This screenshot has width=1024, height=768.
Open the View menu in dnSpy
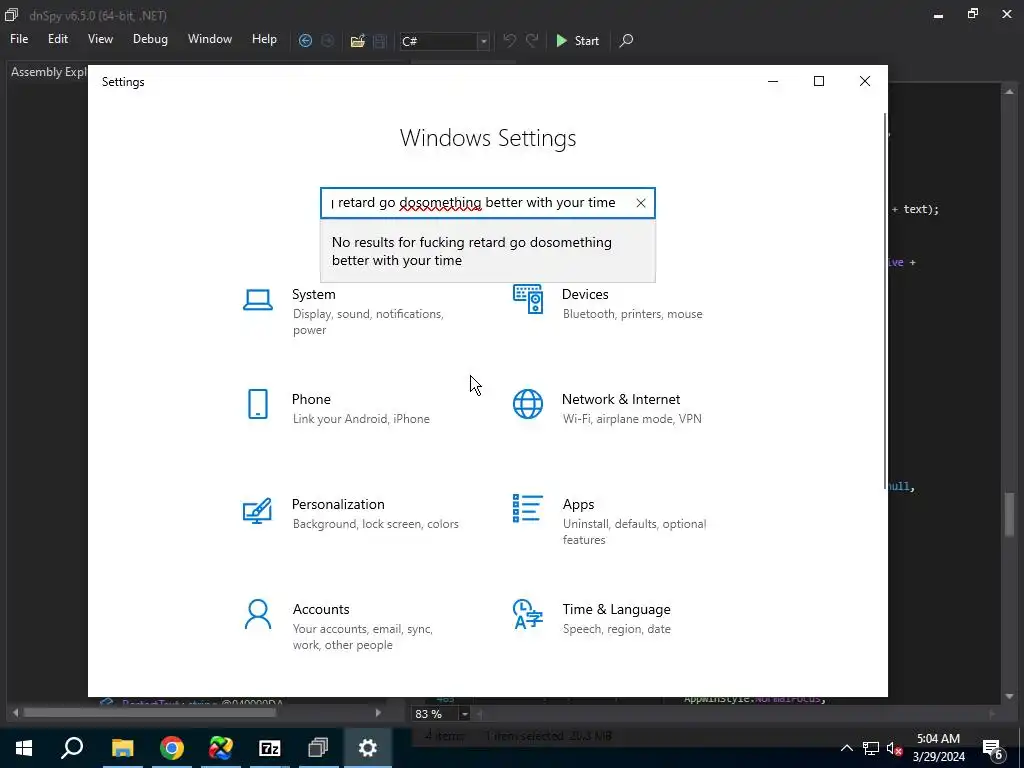[x=100, y=39]
